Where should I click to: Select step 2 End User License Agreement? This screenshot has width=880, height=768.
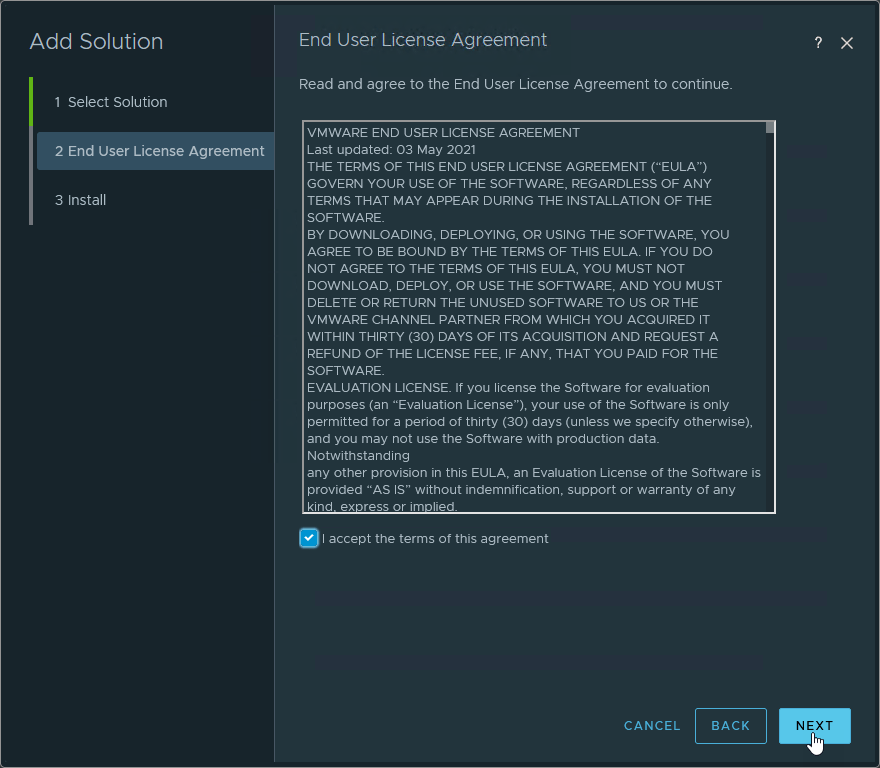pos(159,151)
